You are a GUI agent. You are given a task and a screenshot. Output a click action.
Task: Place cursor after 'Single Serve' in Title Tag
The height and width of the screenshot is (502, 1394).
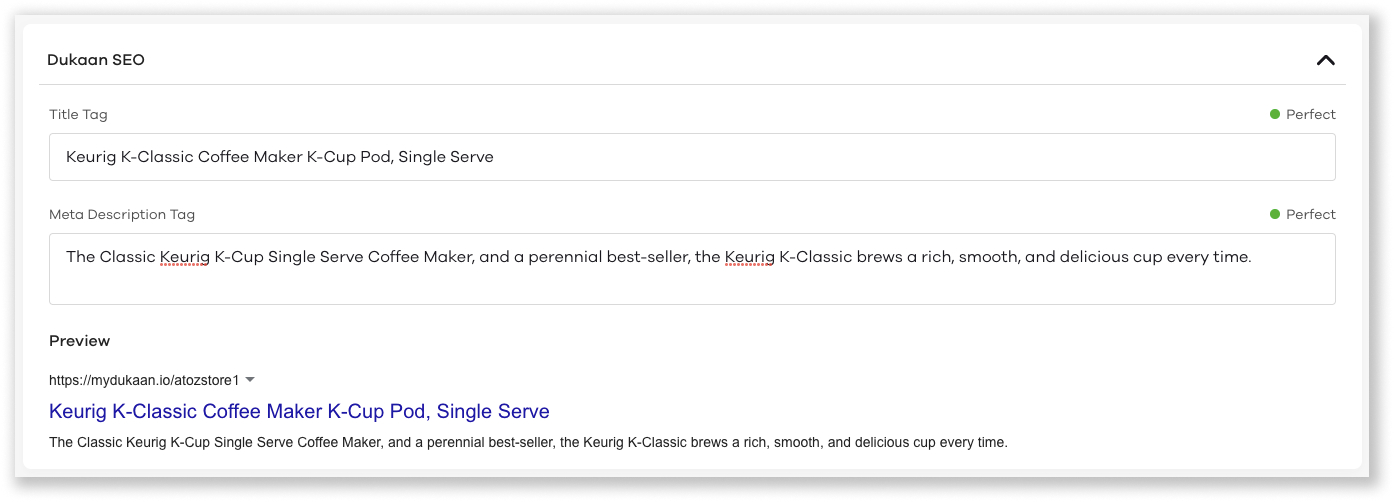coord(495,157)
